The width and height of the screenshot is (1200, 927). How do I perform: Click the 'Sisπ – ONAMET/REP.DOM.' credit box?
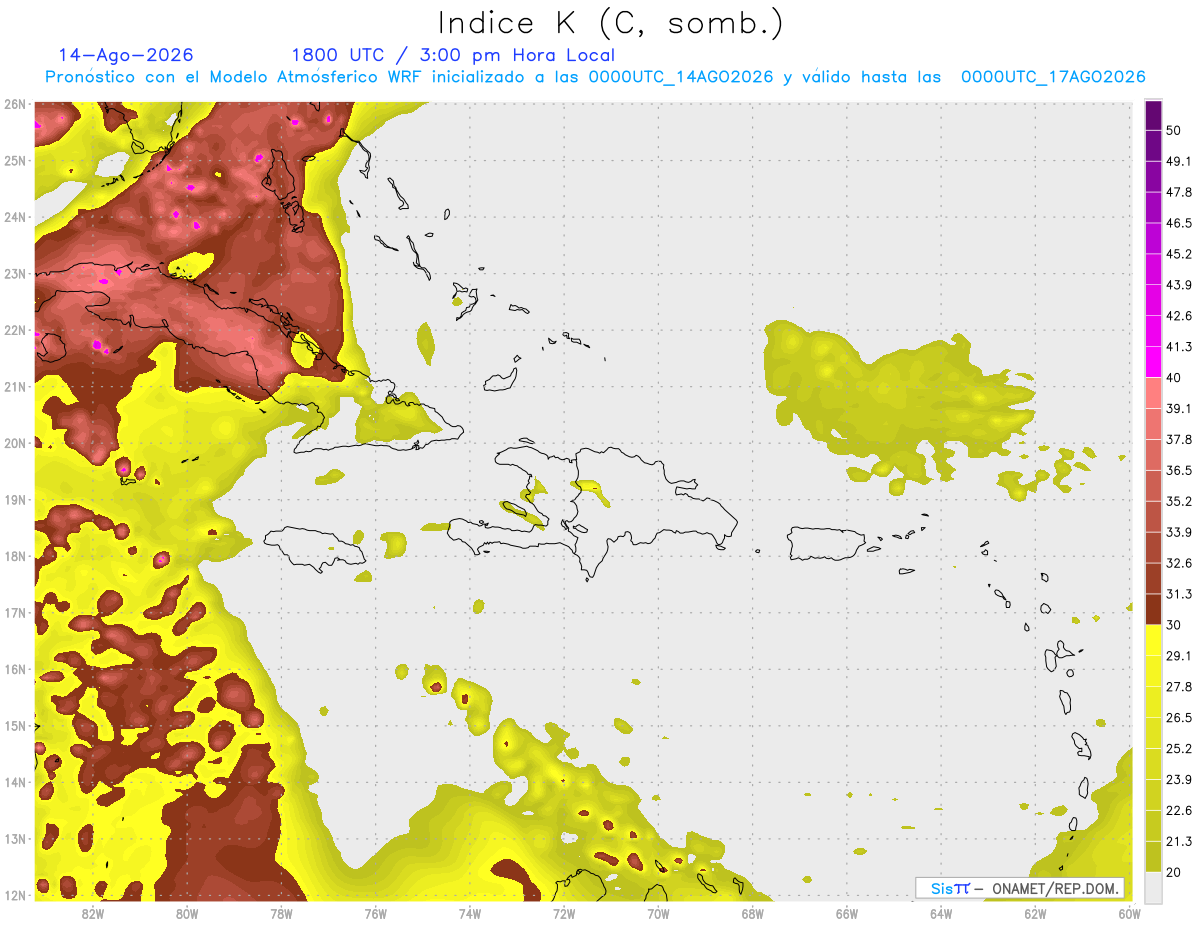click(1020, 888)
